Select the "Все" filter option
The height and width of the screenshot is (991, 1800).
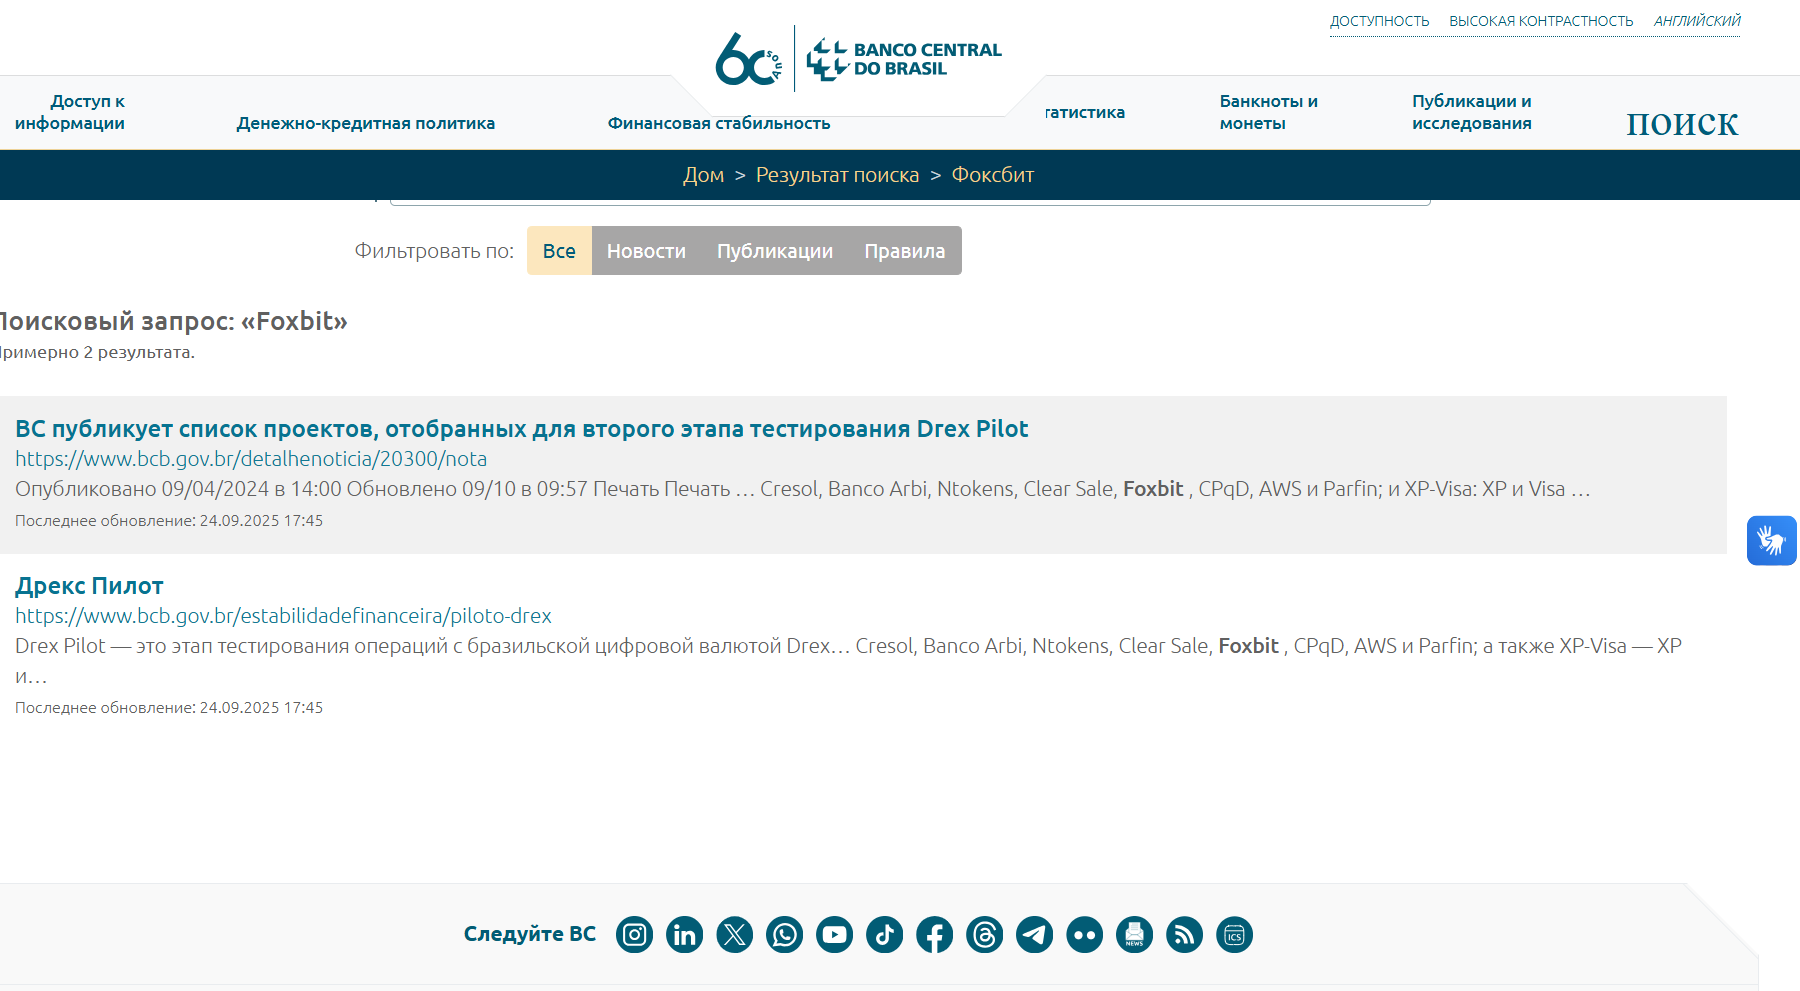pyautogui.click(x=559, y=251)
